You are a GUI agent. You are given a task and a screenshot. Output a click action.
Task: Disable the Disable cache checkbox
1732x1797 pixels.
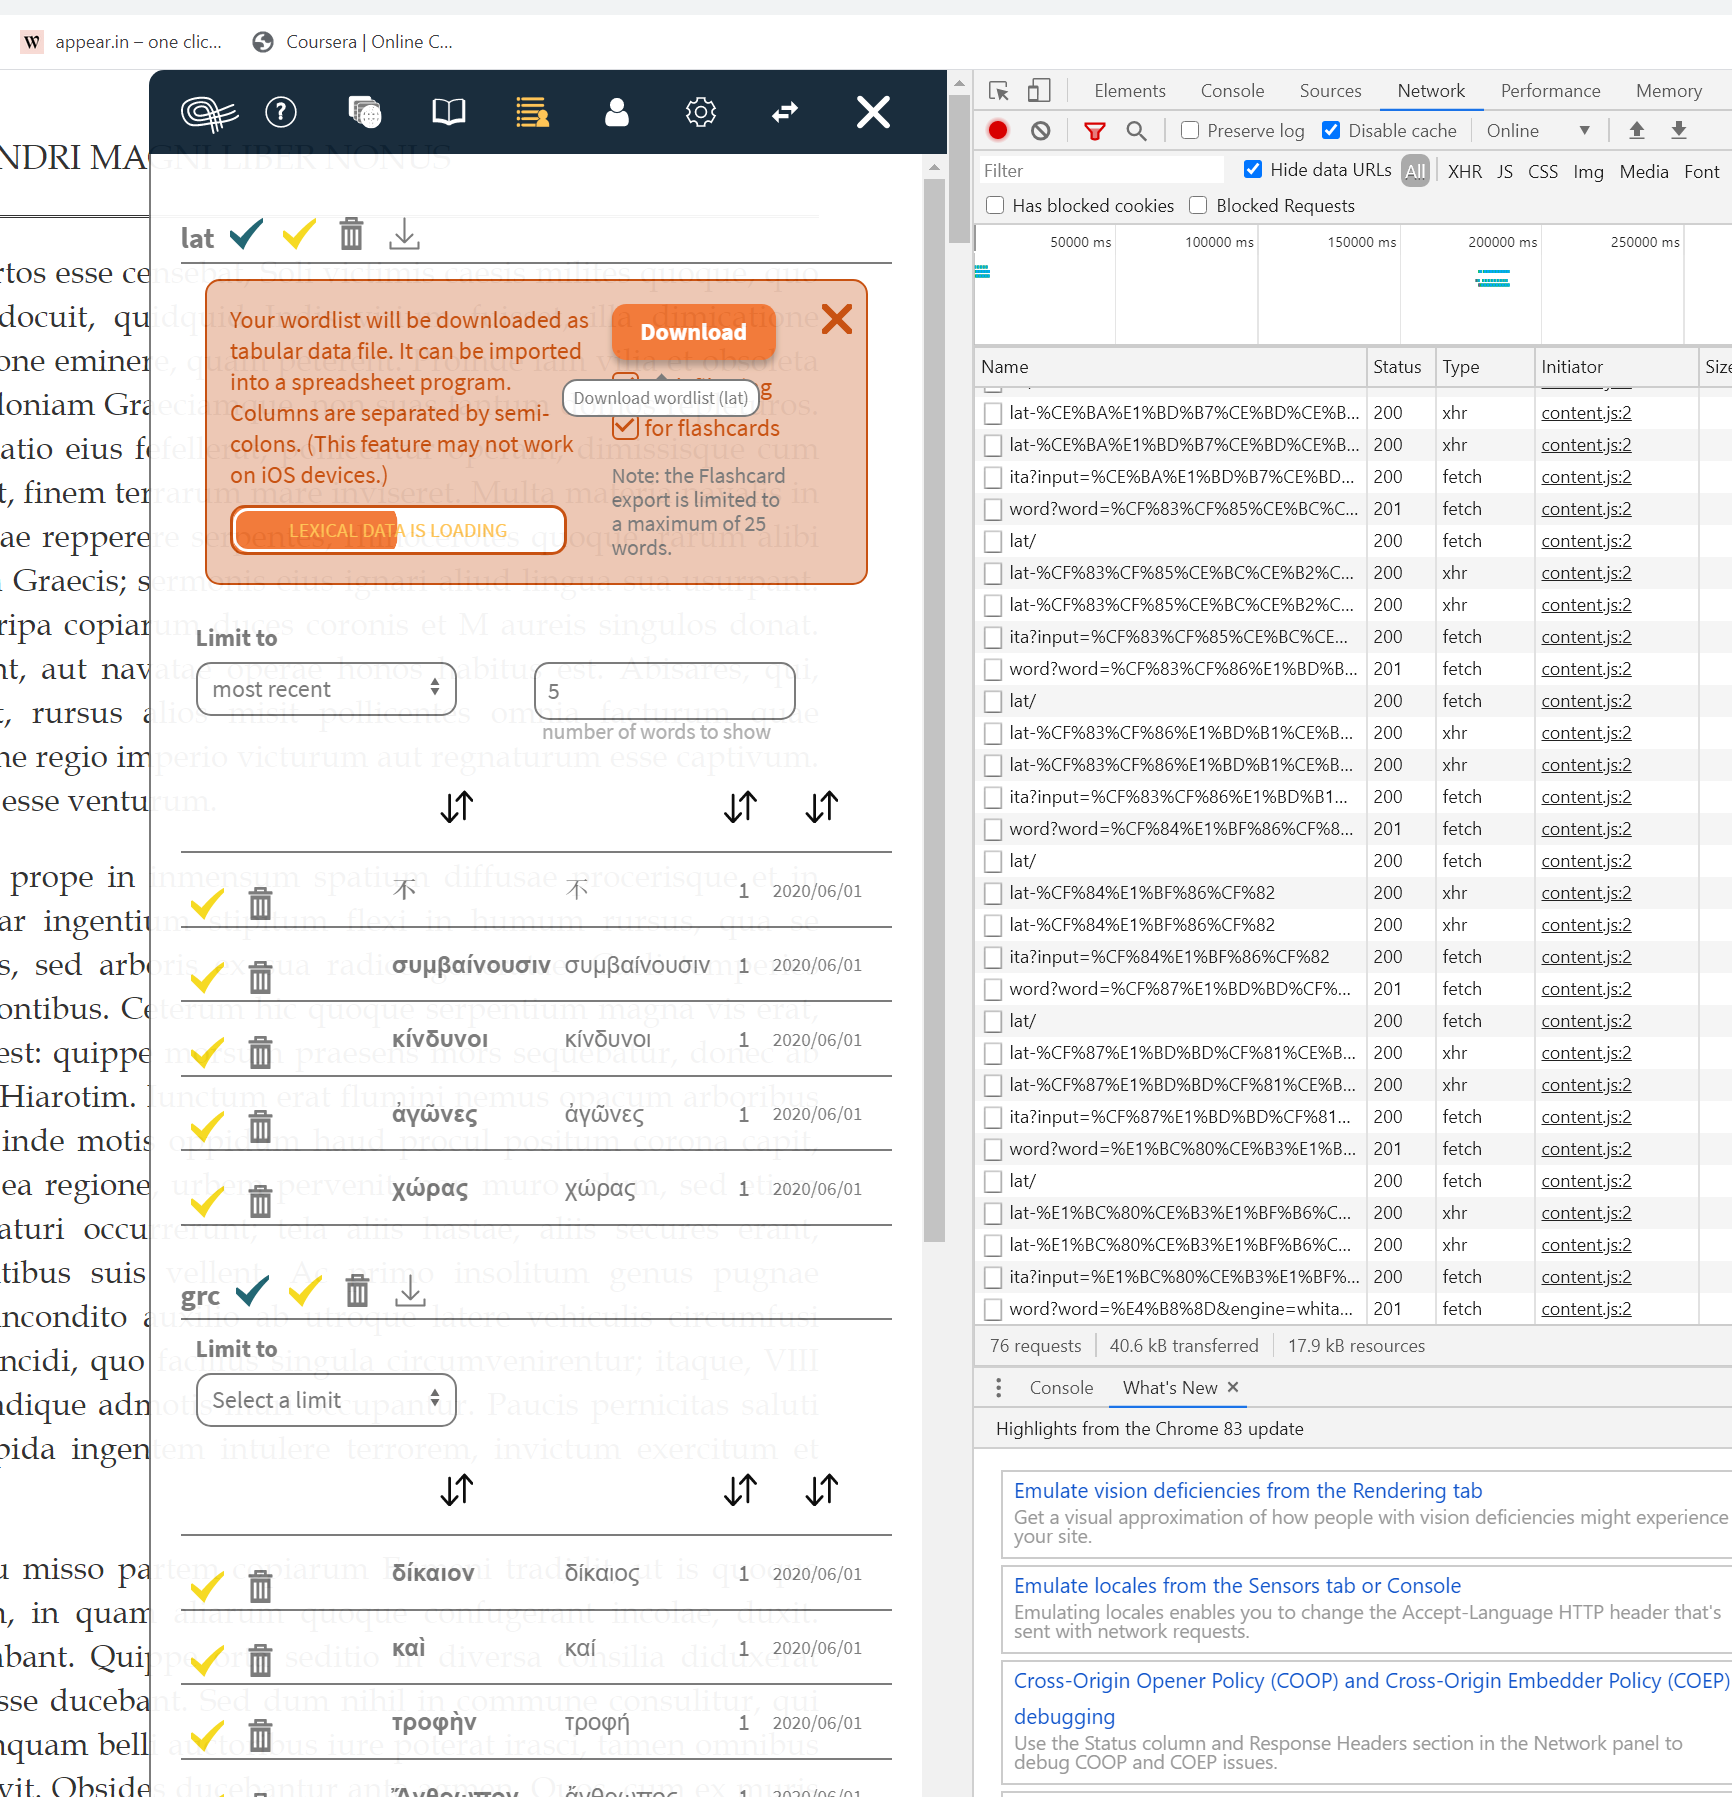tap(1331, 130)
